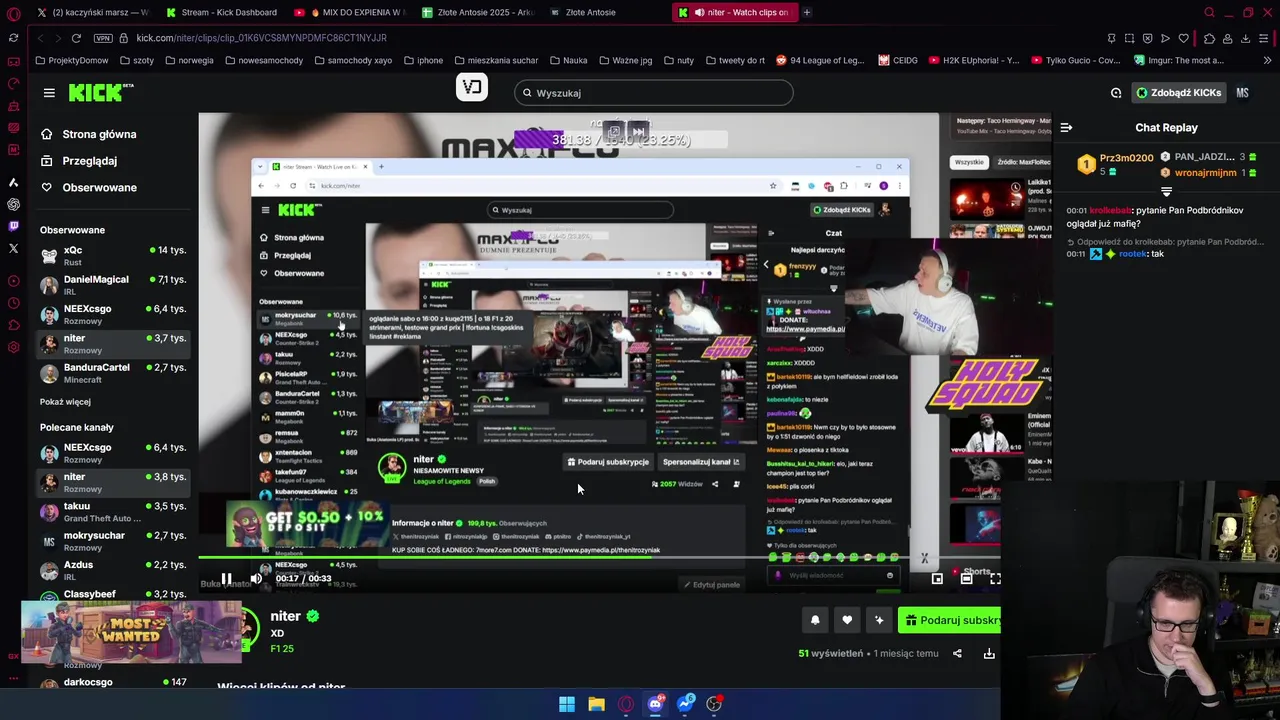
Task: Go to Strona główna
Action: (99, 134)
